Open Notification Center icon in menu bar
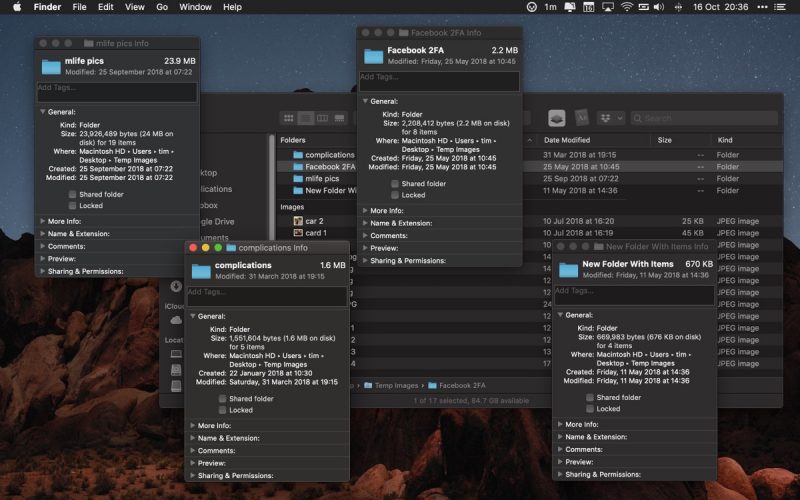The image size is (800, 500). [780, 7]
